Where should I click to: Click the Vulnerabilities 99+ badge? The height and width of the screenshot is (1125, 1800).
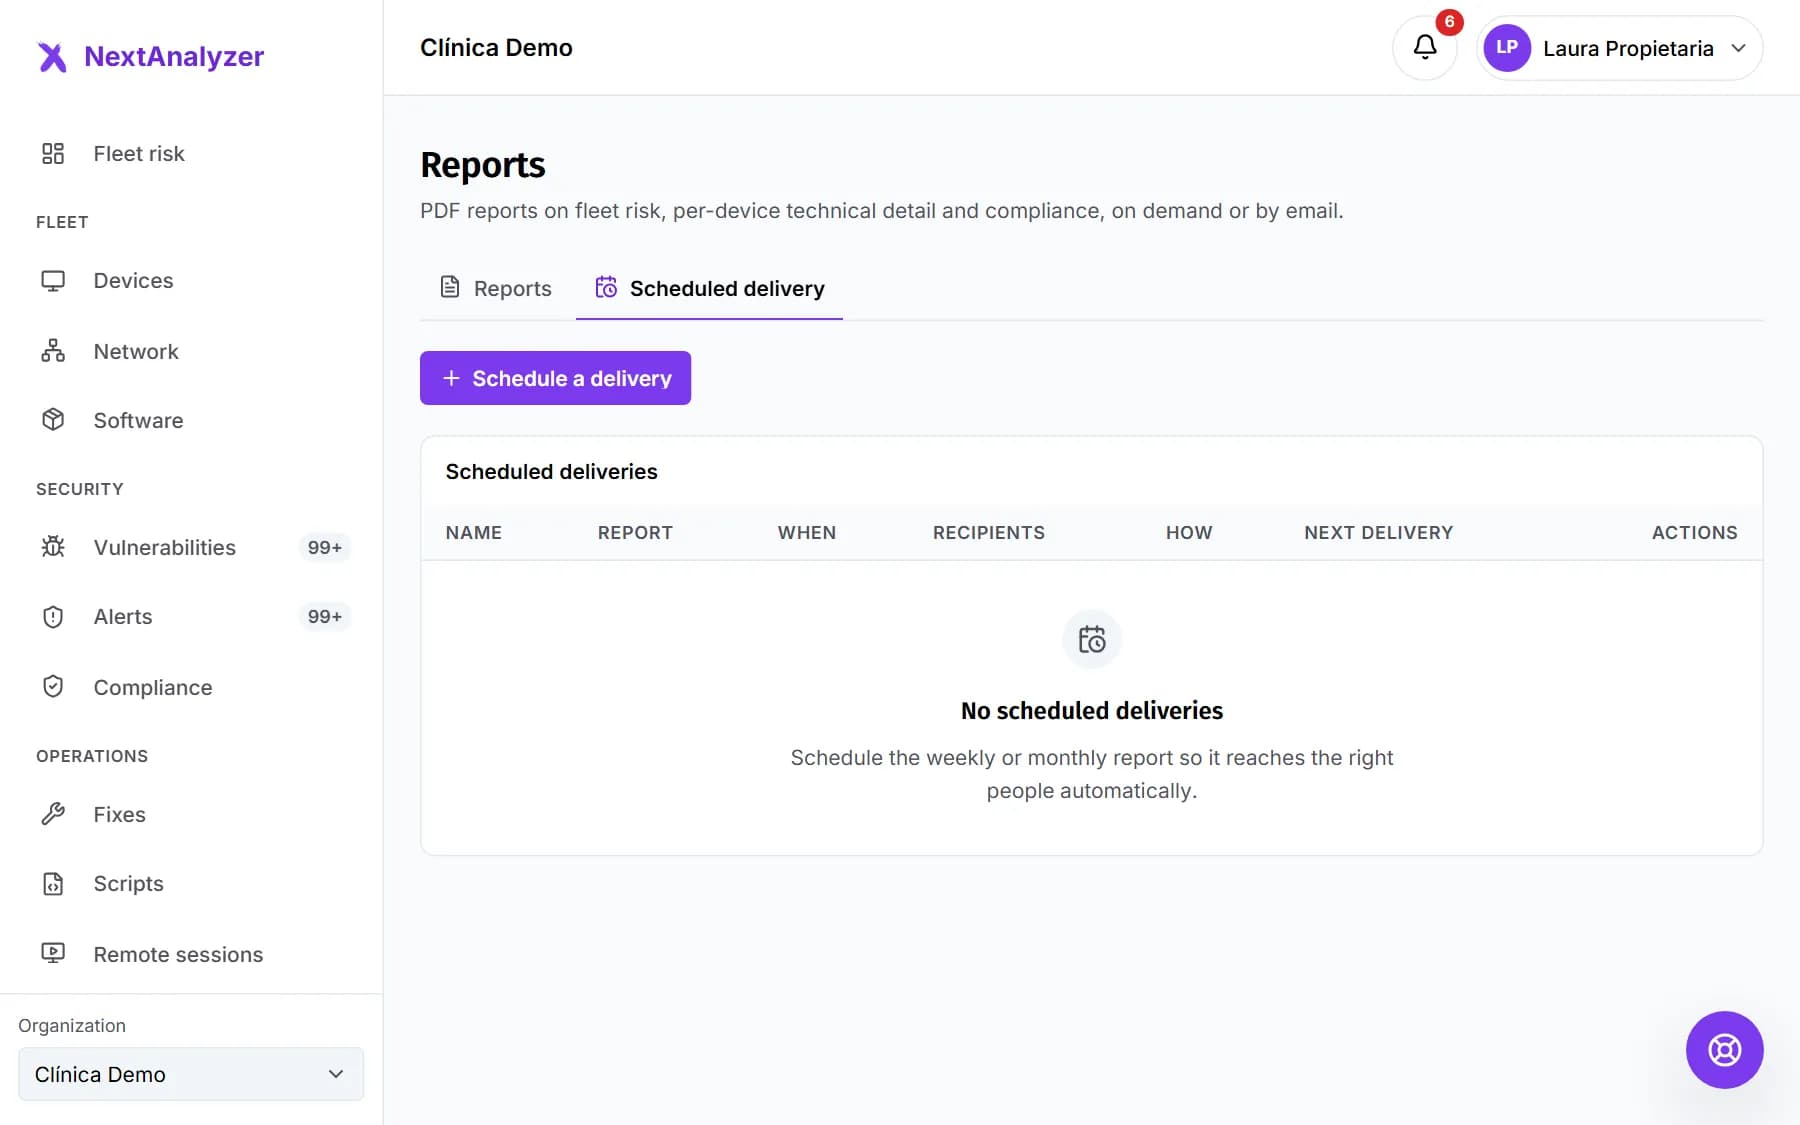pos(325,548)
